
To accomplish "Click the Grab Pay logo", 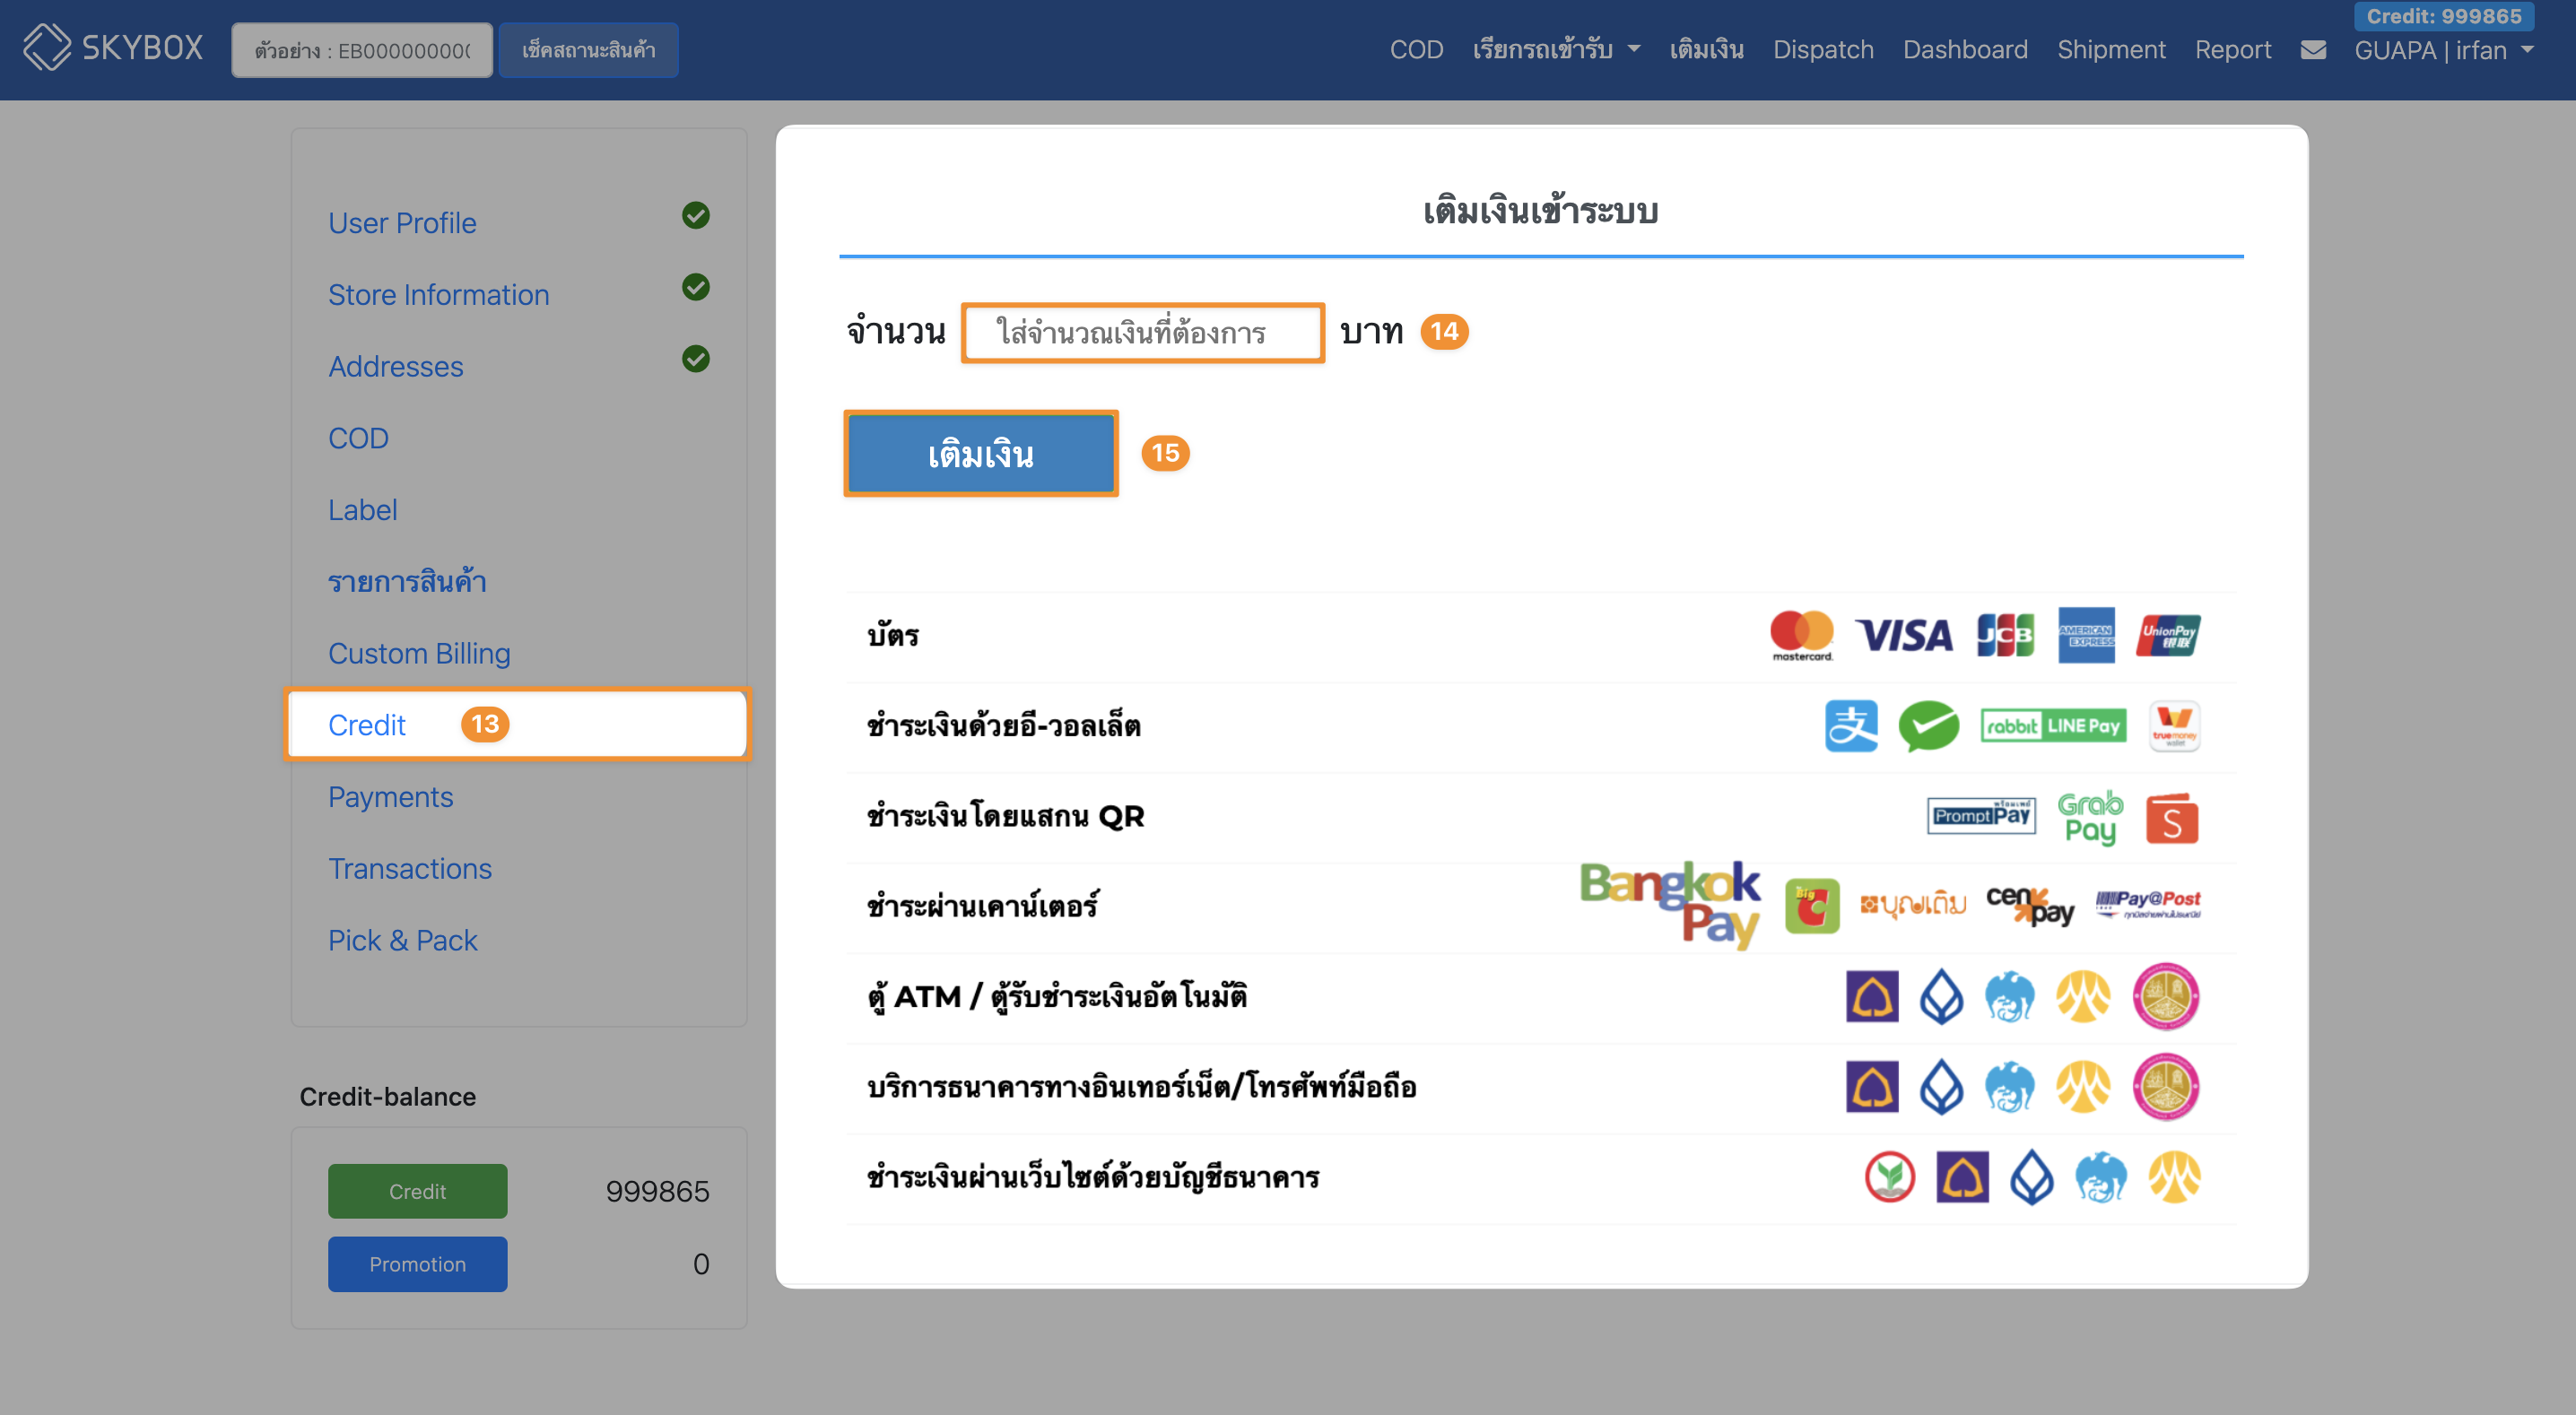I will pos(2090,817).
